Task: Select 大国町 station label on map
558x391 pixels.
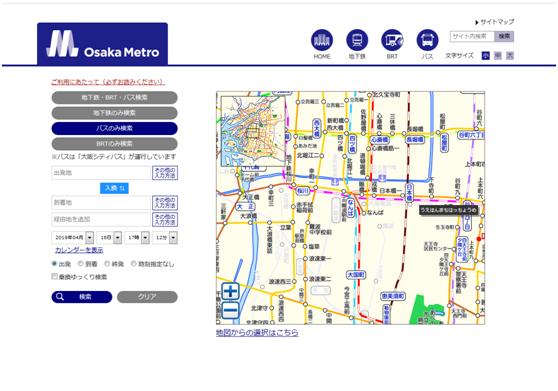Action: (x=356, y=275)
